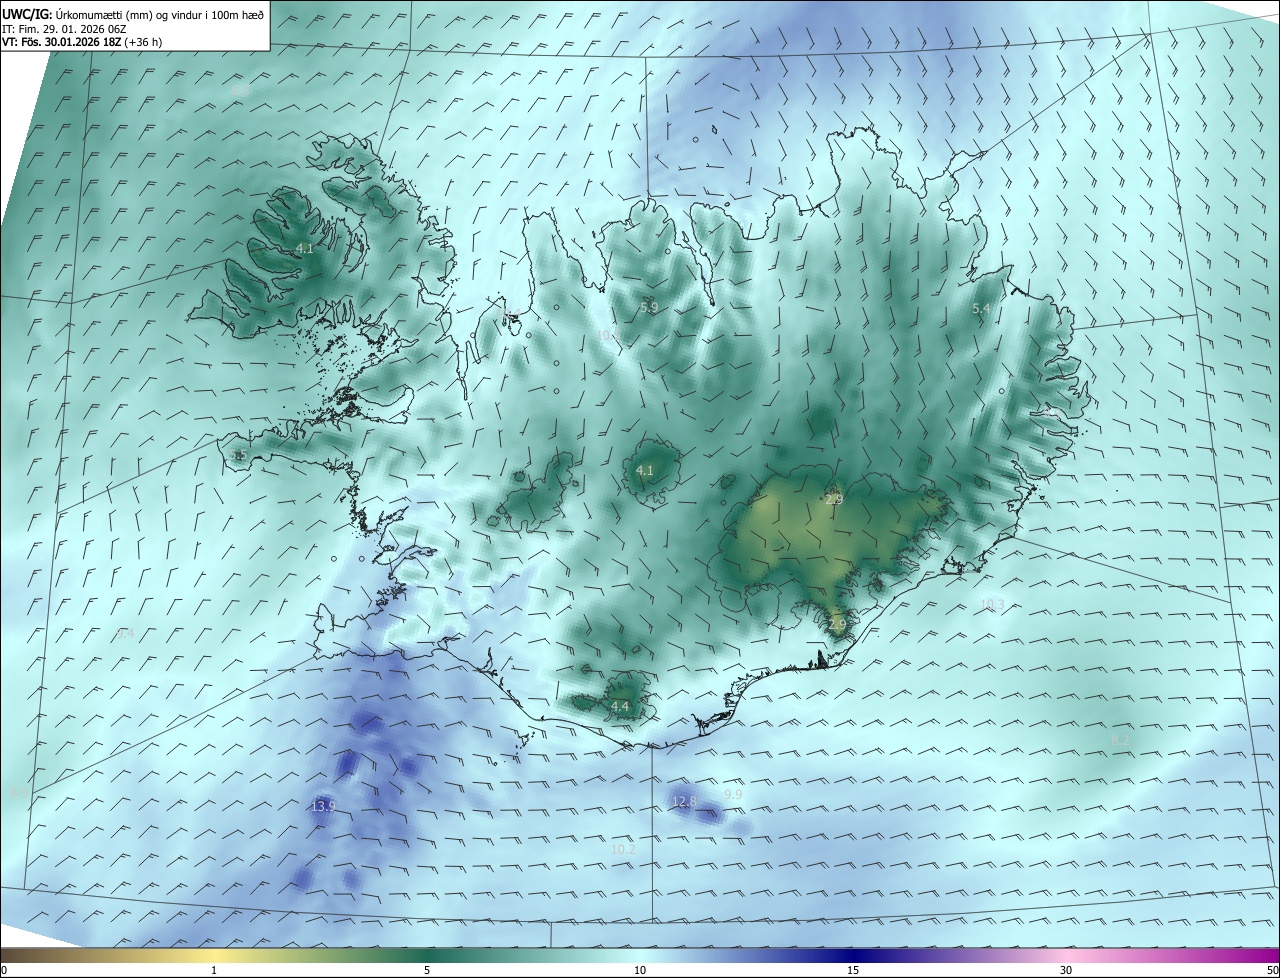
Task: Click the 15 tick on the color scale
Action: point(853,970)
